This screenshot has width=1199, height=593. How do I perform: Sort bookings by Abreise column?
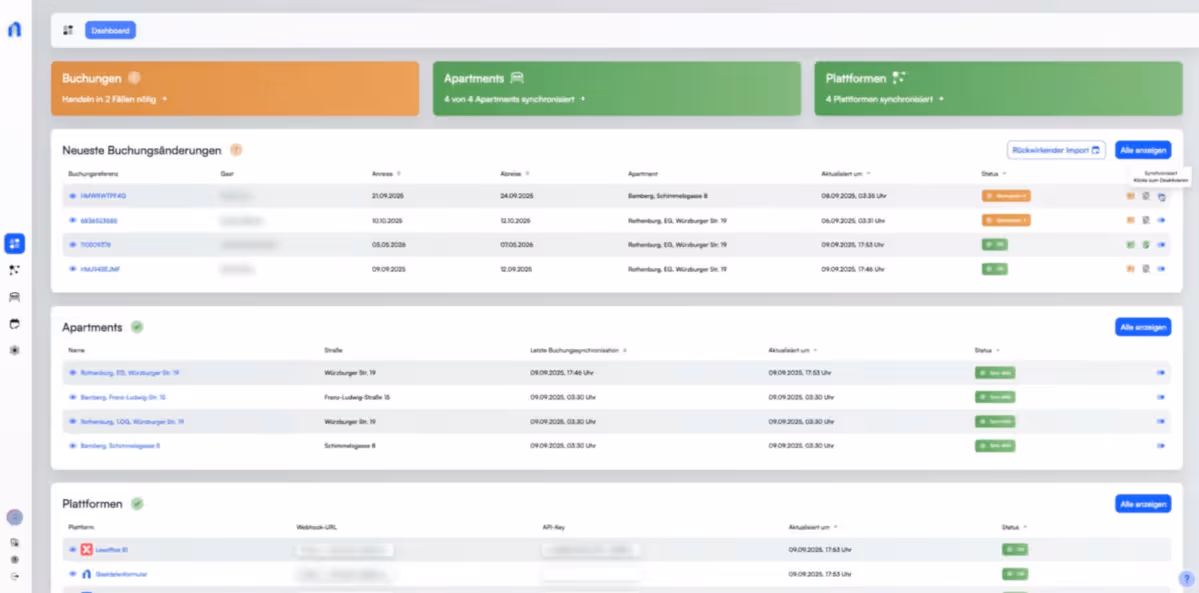point(515,174)
